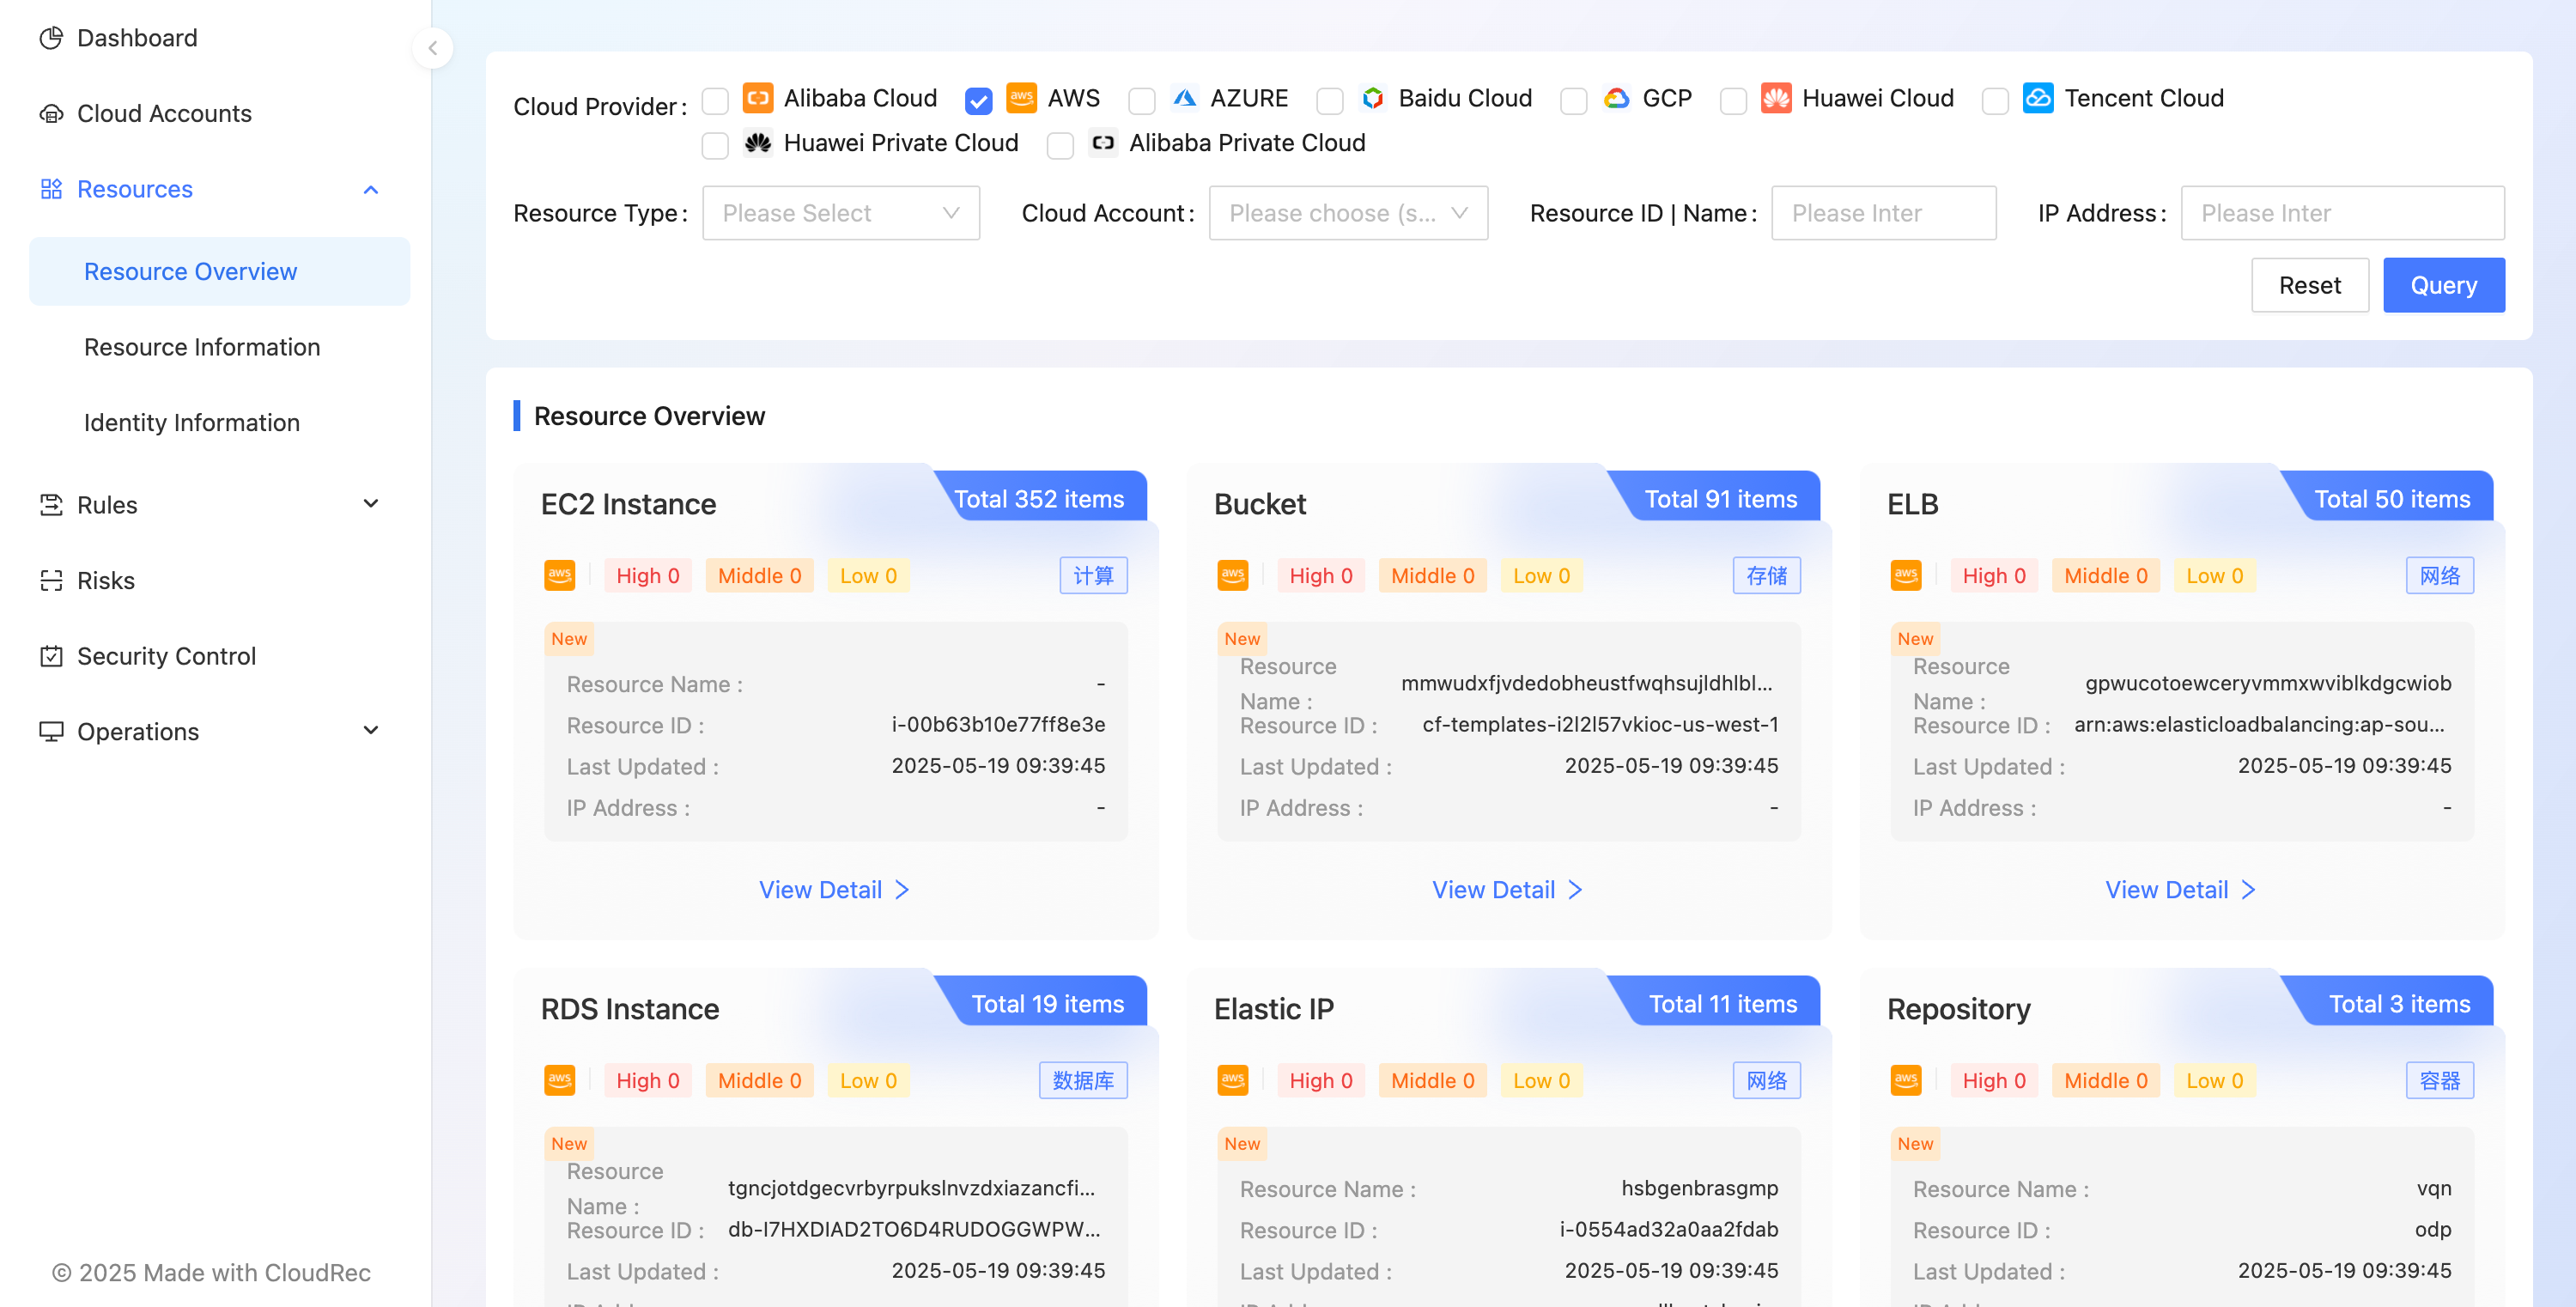Focus the IP Address input field
This screenshot has width=2576, height=1307.
[x=2342, y=213]
